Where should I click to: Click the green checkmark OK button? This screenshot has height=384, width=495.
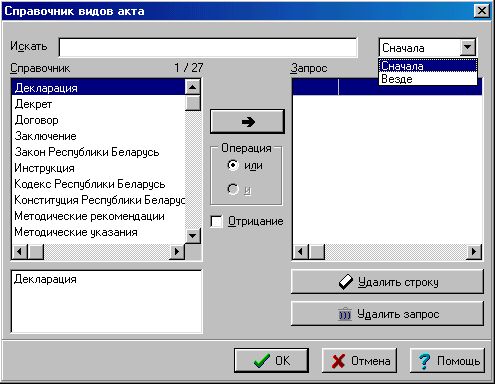pos(271,361)
